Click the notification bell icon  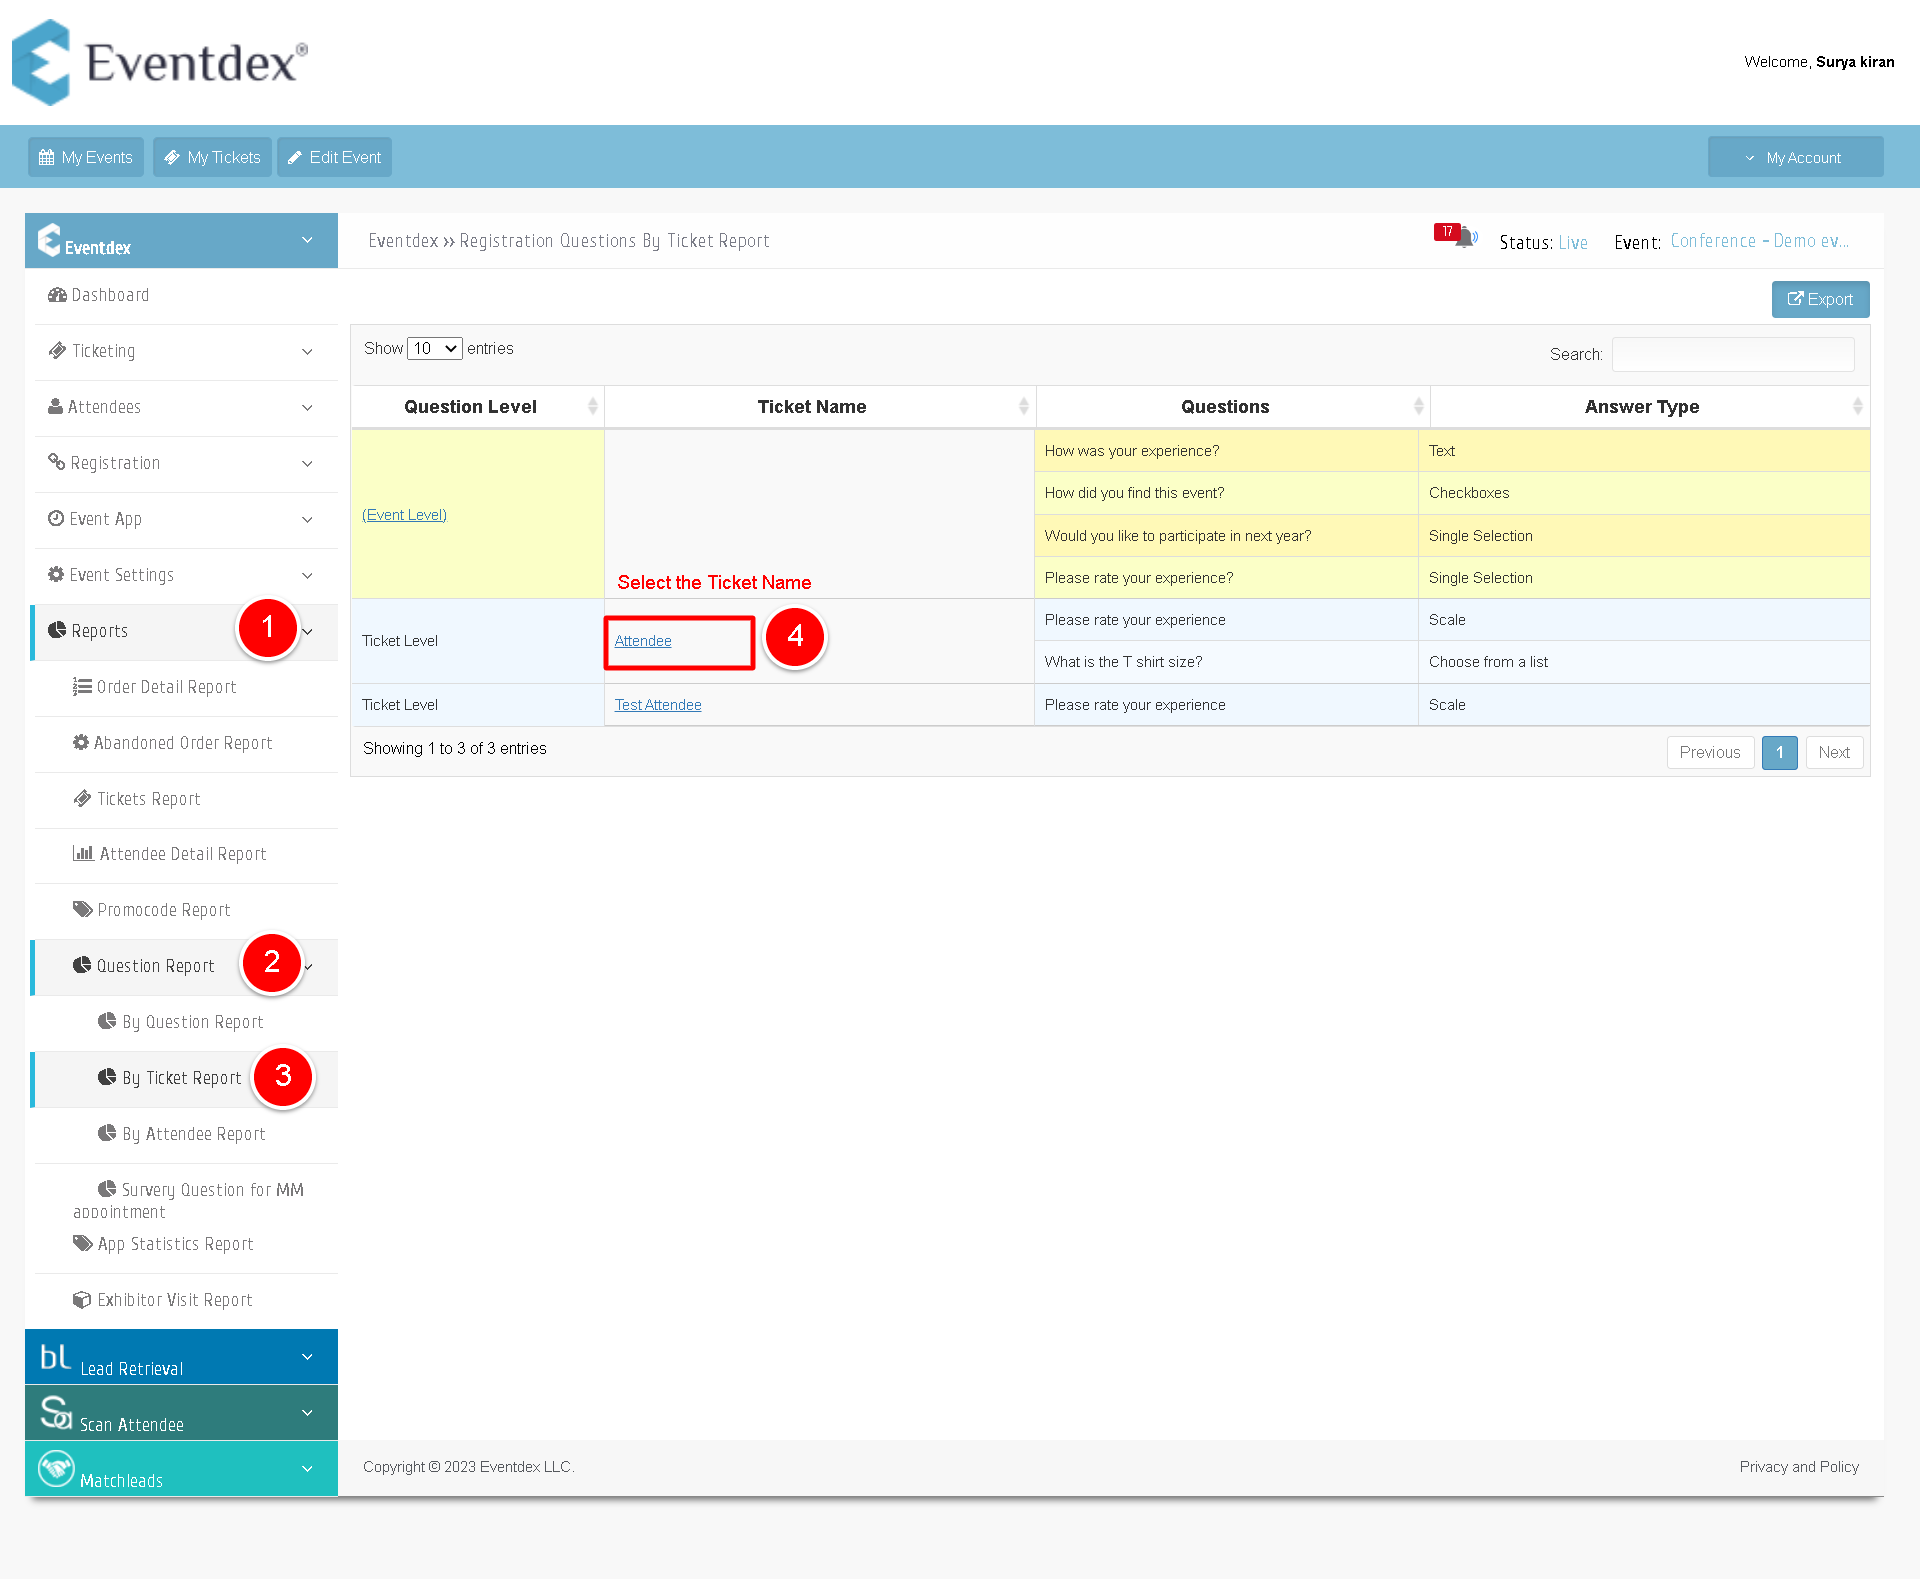click(x=1465, y=239)
